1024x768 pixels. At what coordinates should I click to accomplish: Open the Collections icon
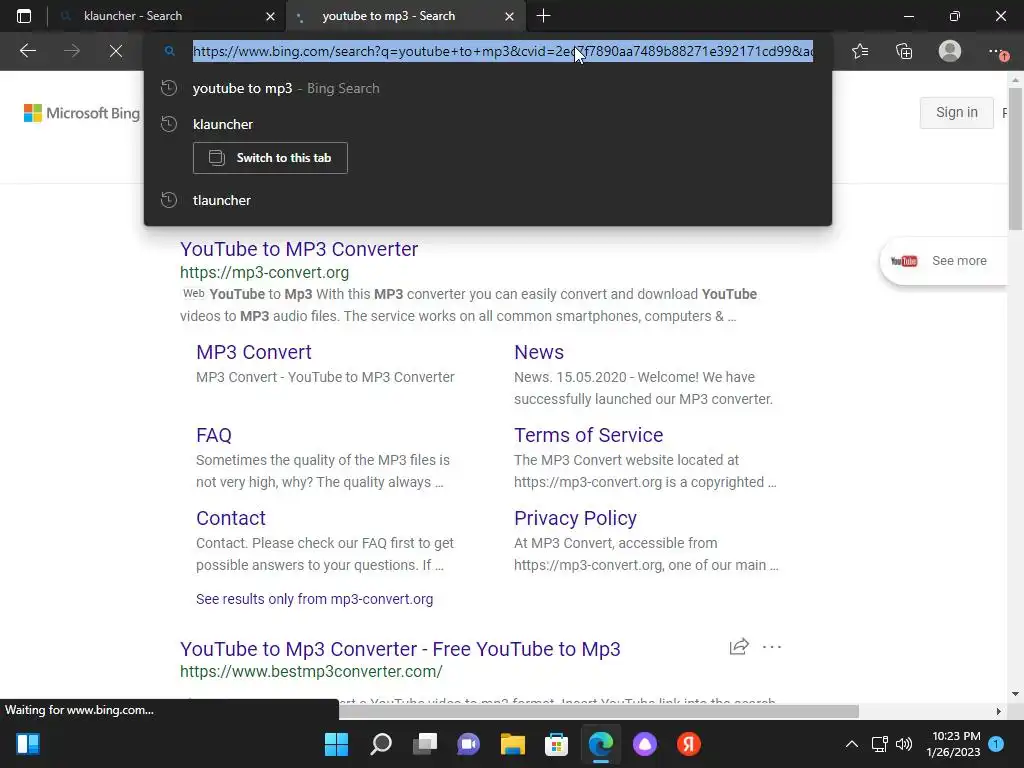coord(904,51)
